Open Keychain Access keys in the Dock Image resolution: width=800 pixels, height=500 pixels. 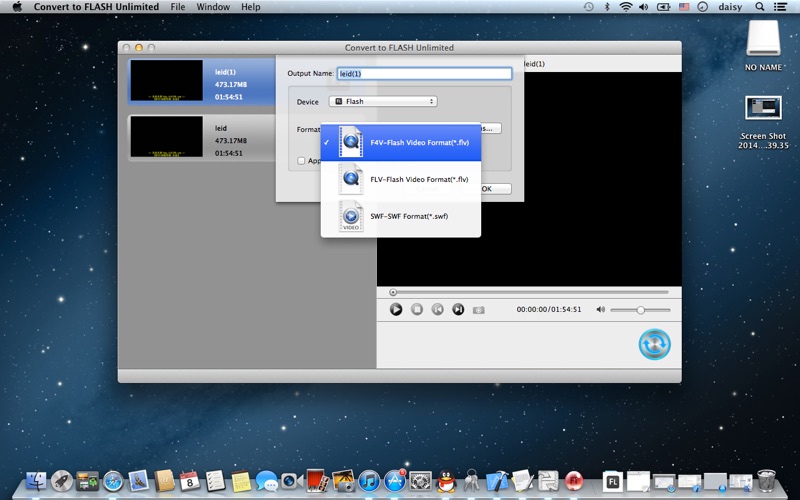pos(471,481)
